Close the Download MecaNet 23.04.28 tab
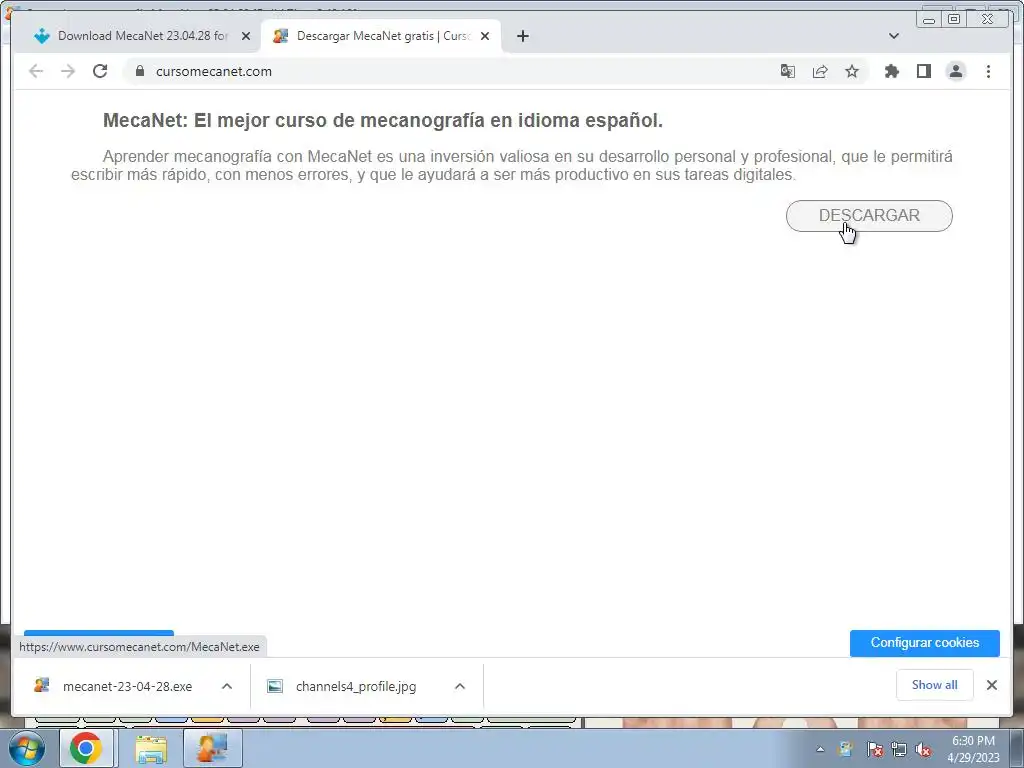Screen dimensions: 1024x768 (246, 36)
